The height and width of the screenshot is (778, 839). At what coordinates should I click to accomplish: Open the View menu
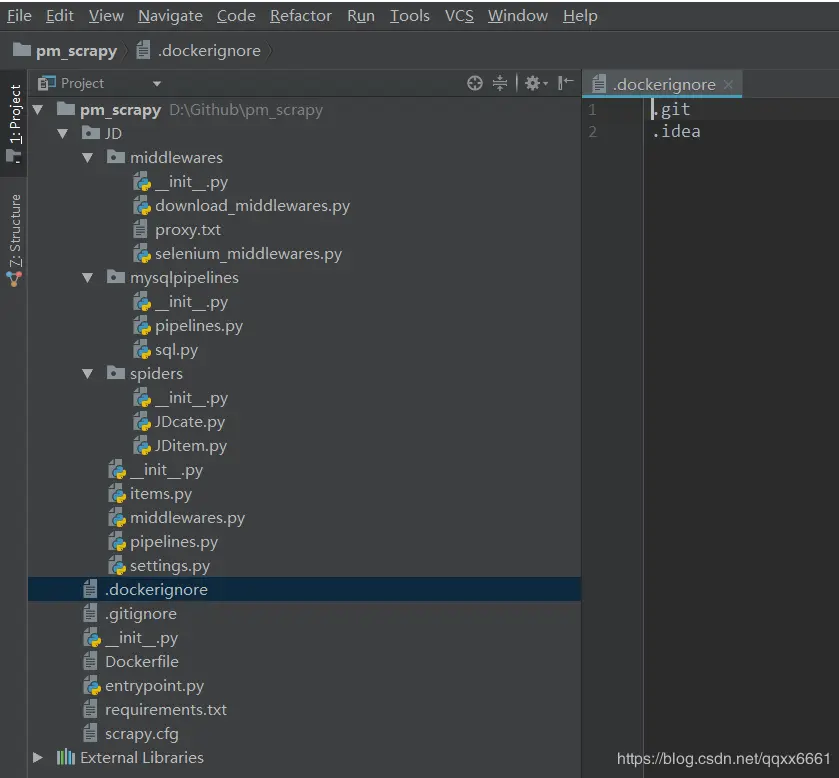tap(106, 16)
